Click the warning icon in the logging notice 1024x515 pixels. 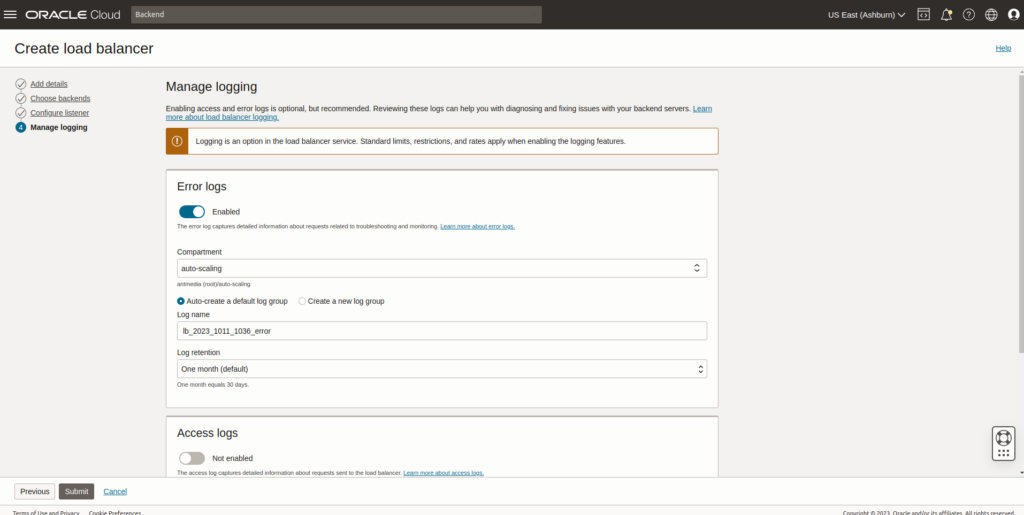point(177,141)
